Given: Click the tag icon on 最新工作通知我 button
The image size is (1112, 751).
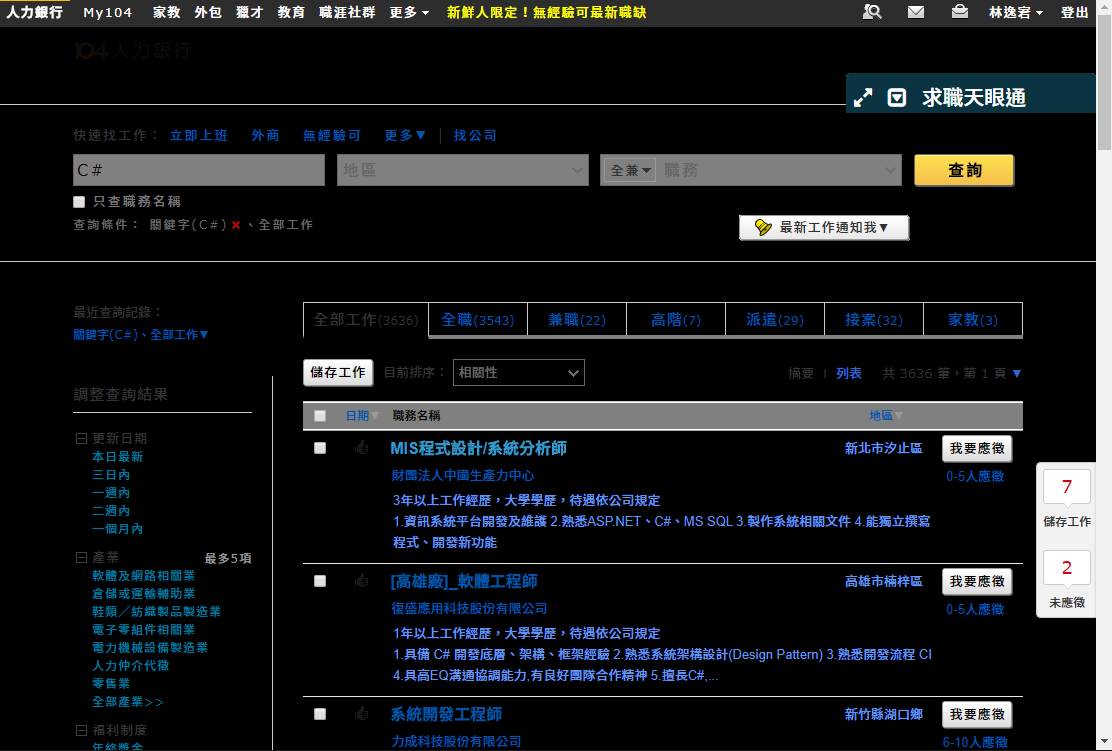Looking at the screenshot, I should click(x=763, y=227).
